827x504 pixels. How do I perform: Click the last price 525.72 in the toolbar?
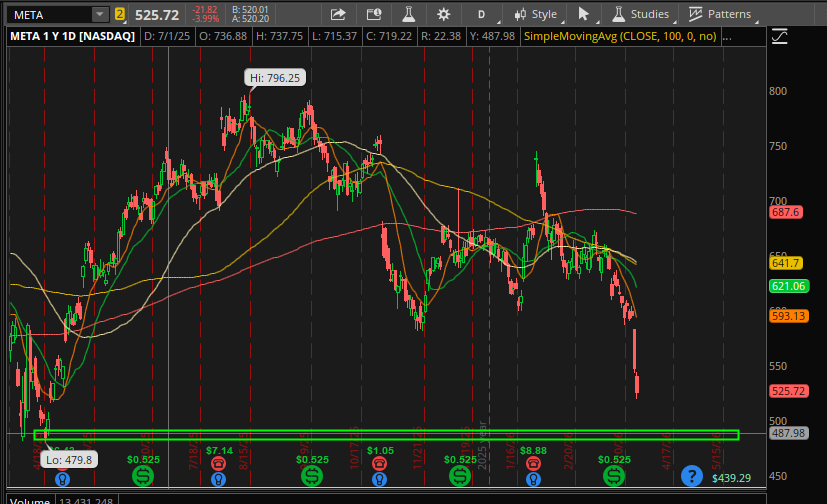click(157, 15)
